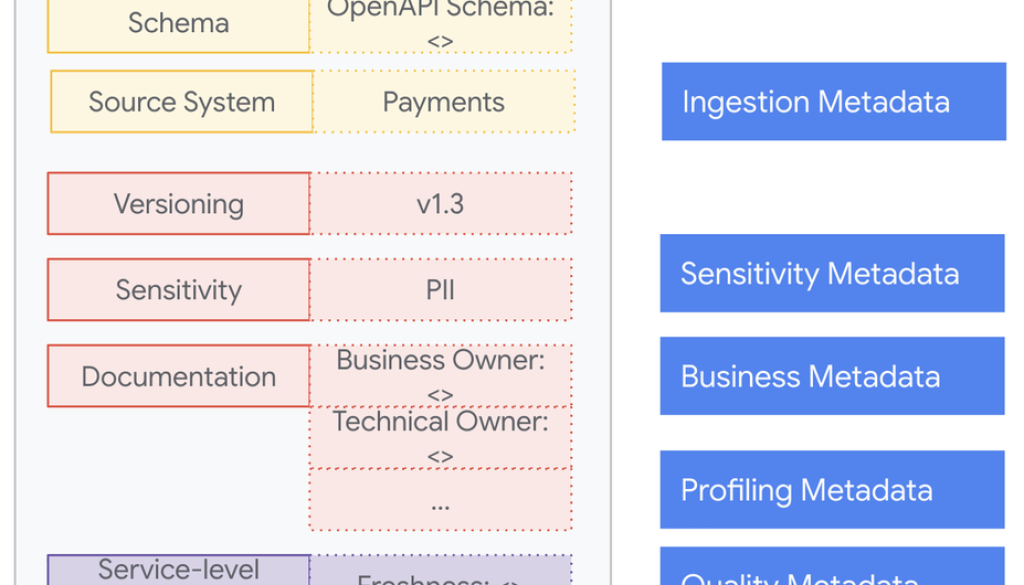Select the Sensitivity Metadata blue box

click(832, 274)
